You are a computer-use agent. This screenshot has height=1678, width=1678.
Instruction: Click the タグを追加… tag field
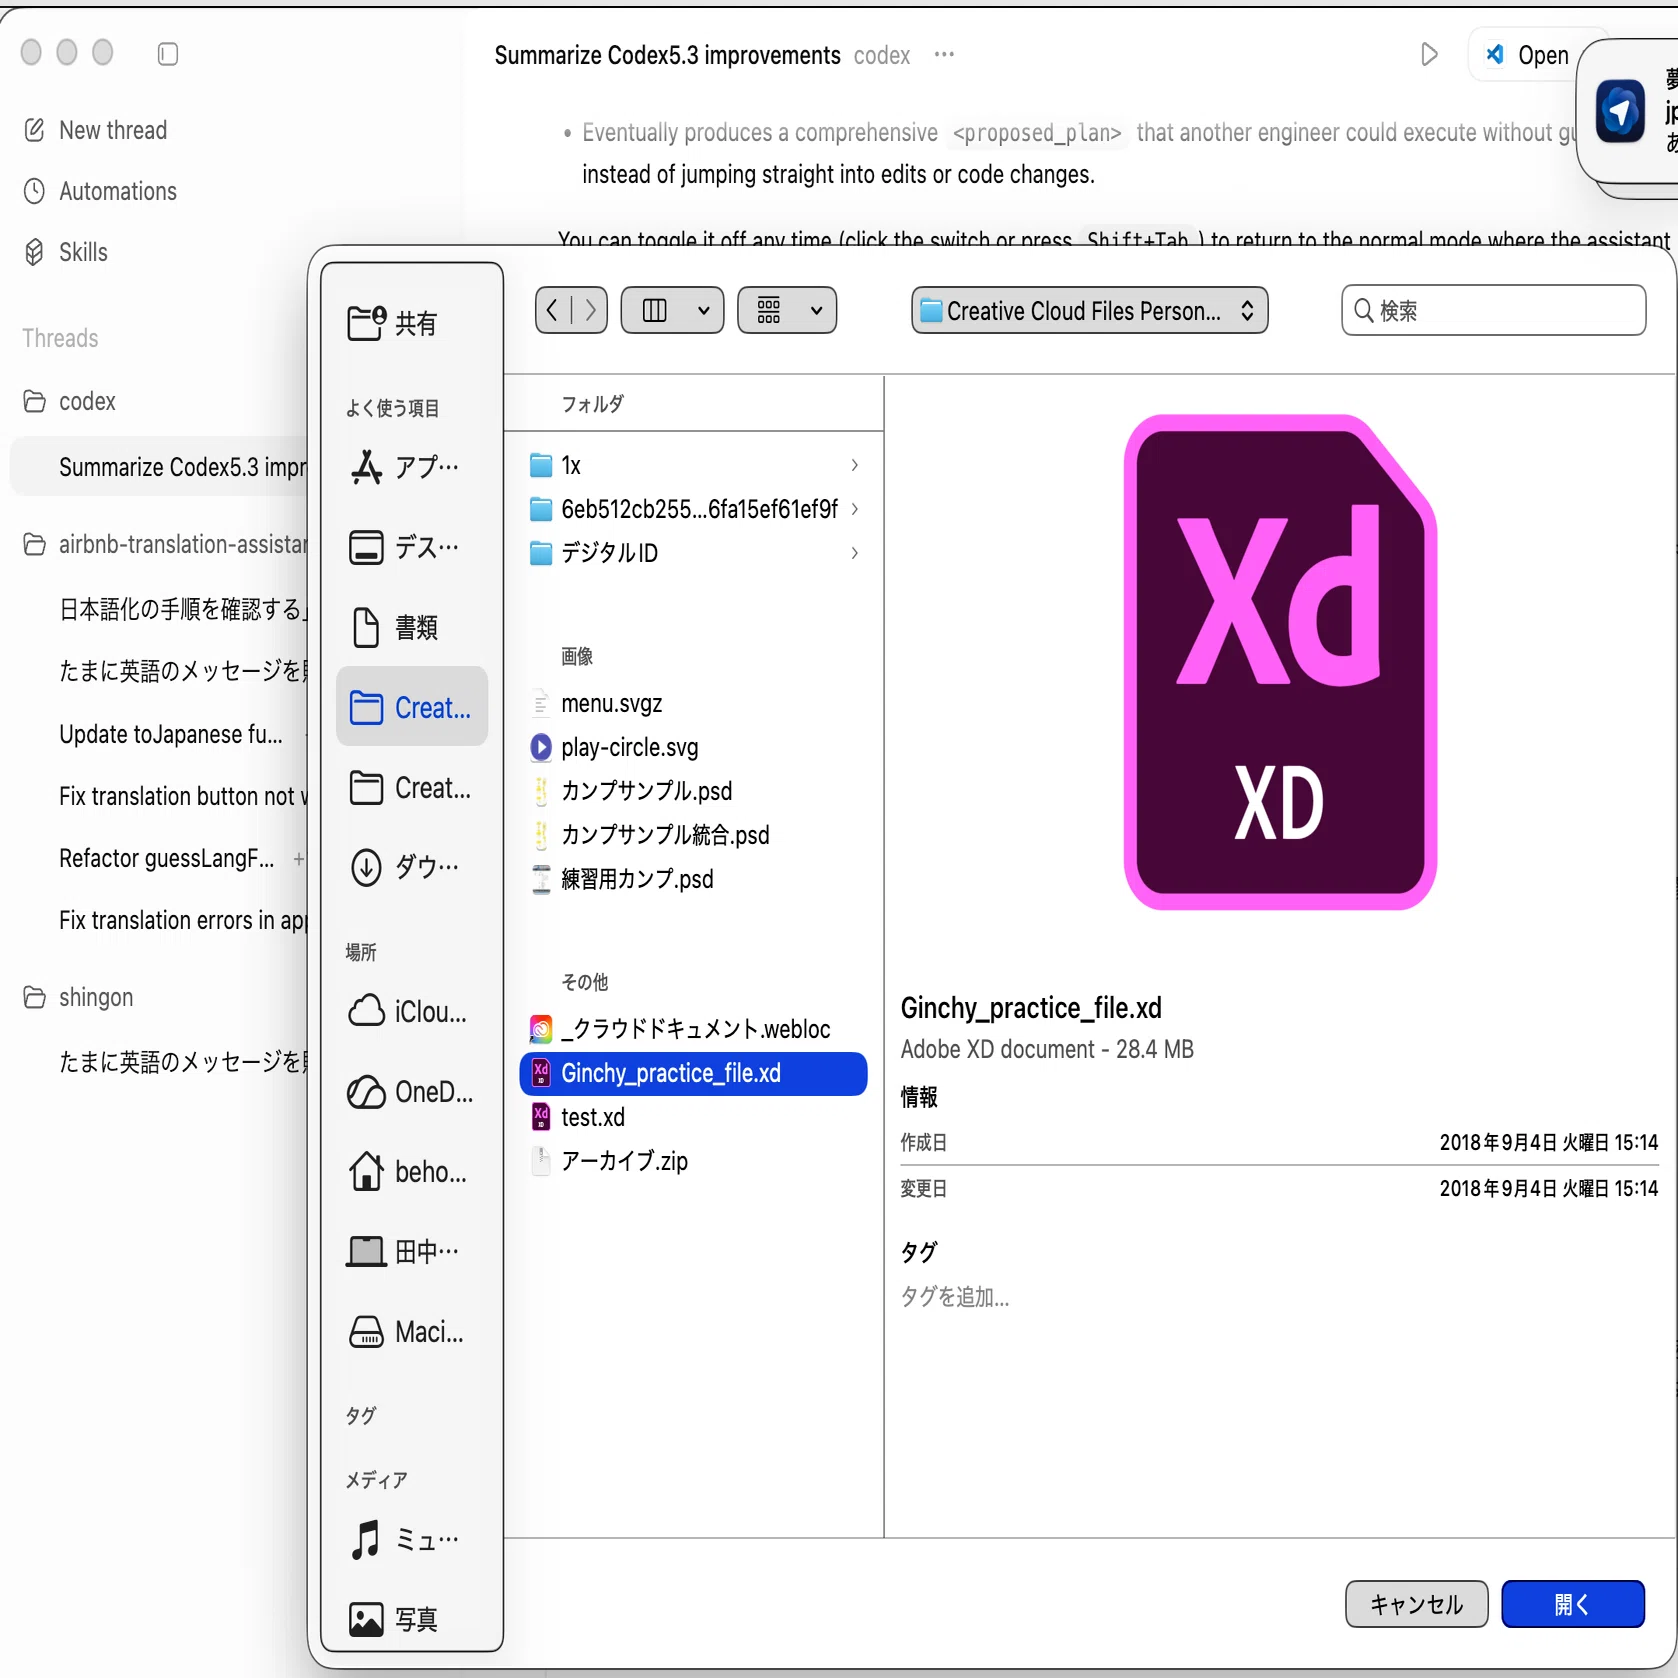coord(955,1297)
